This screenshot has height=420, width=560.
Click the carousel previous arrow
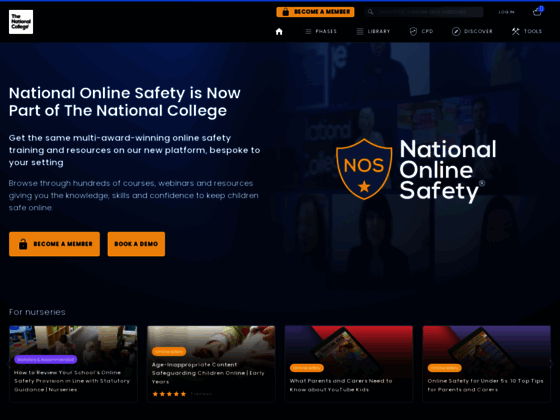pyautogui.click(x=8, y=364)
